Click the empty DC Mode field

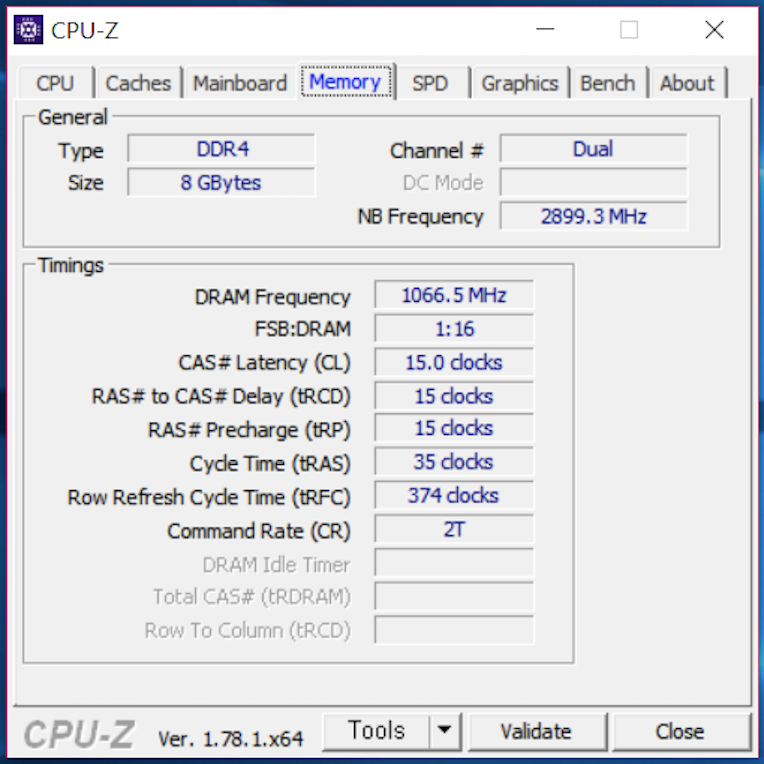[593, 182]
